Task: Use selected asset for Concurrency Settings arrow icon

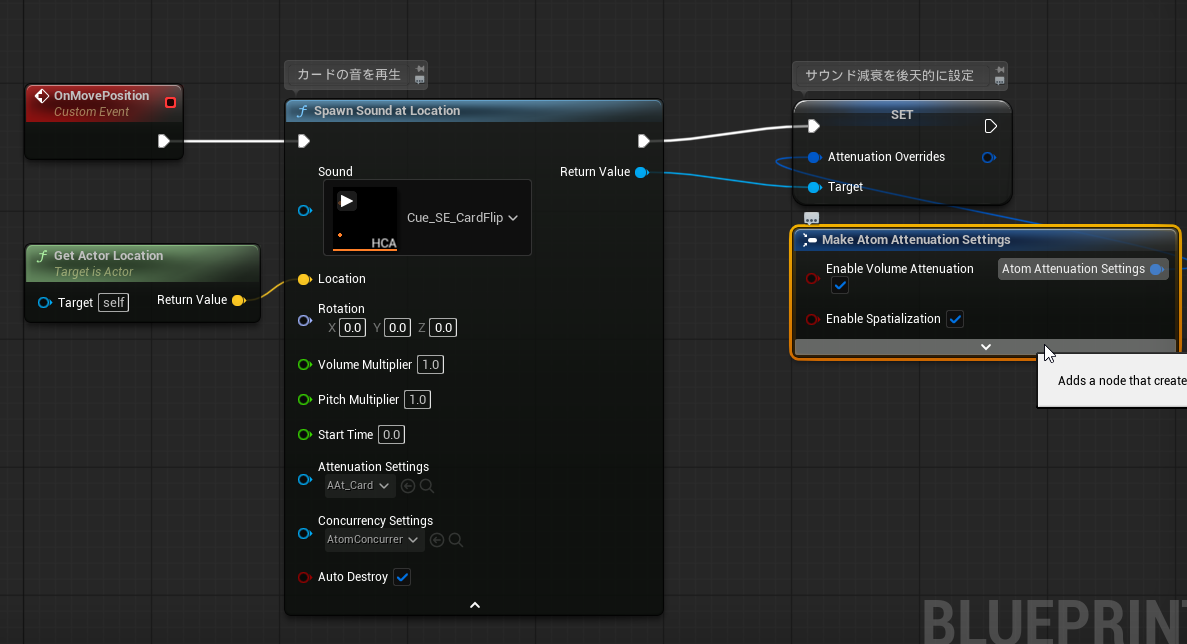Action: point(437,540)
